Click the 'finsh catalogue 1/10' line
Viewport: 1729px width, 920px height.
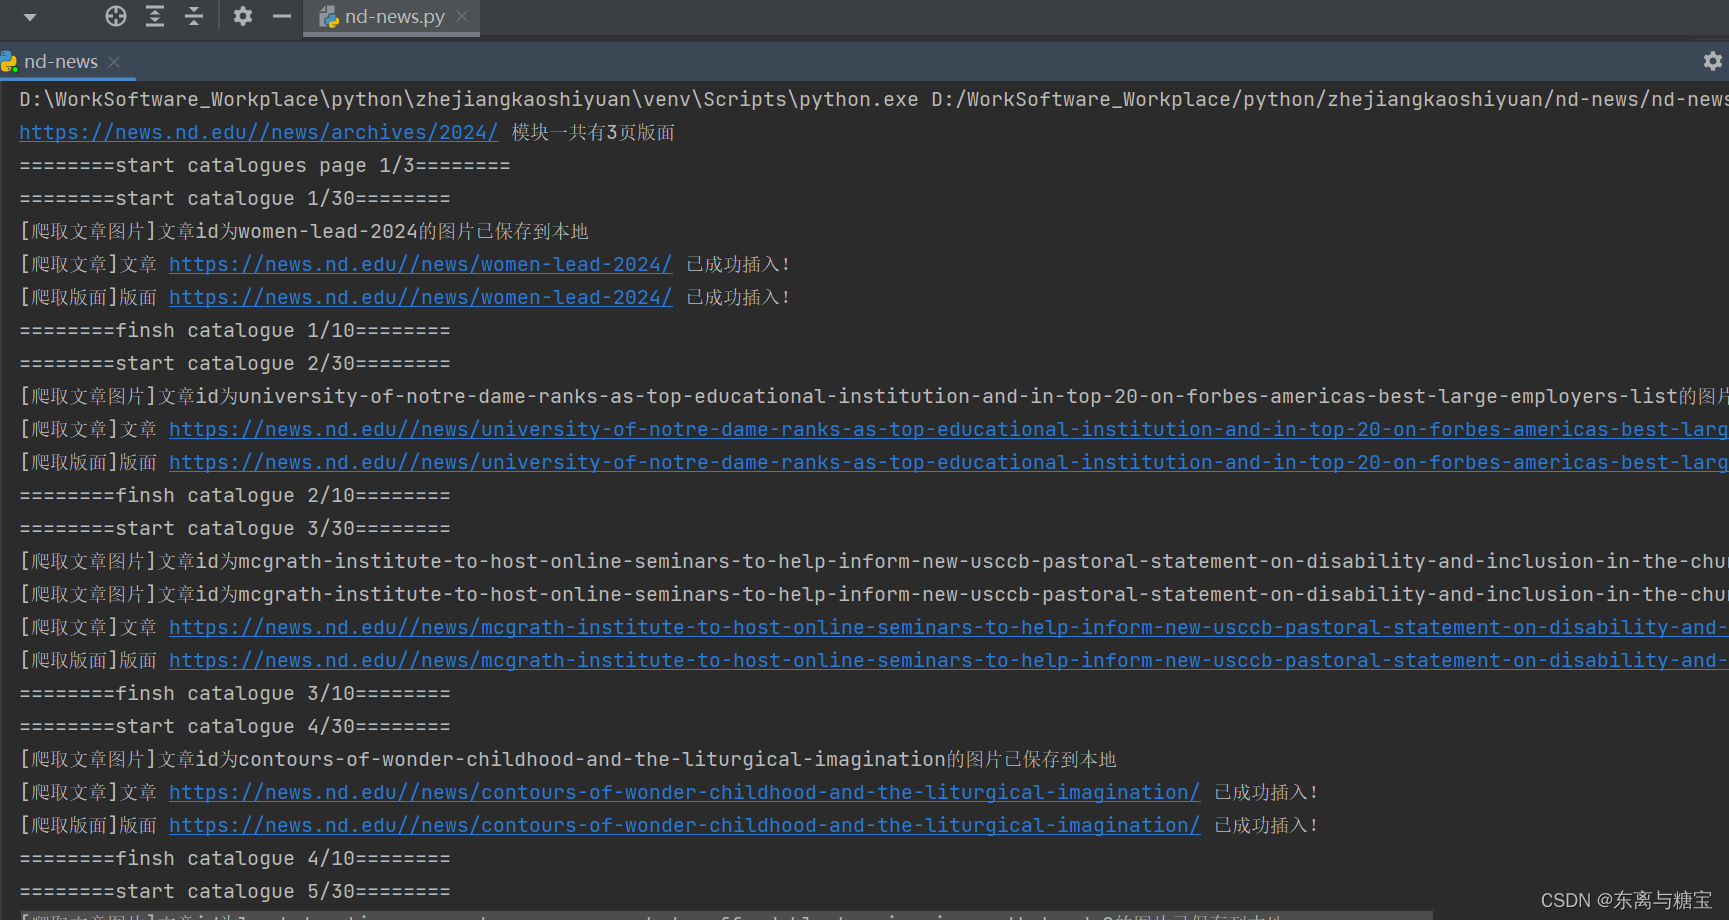click(235, 330)
